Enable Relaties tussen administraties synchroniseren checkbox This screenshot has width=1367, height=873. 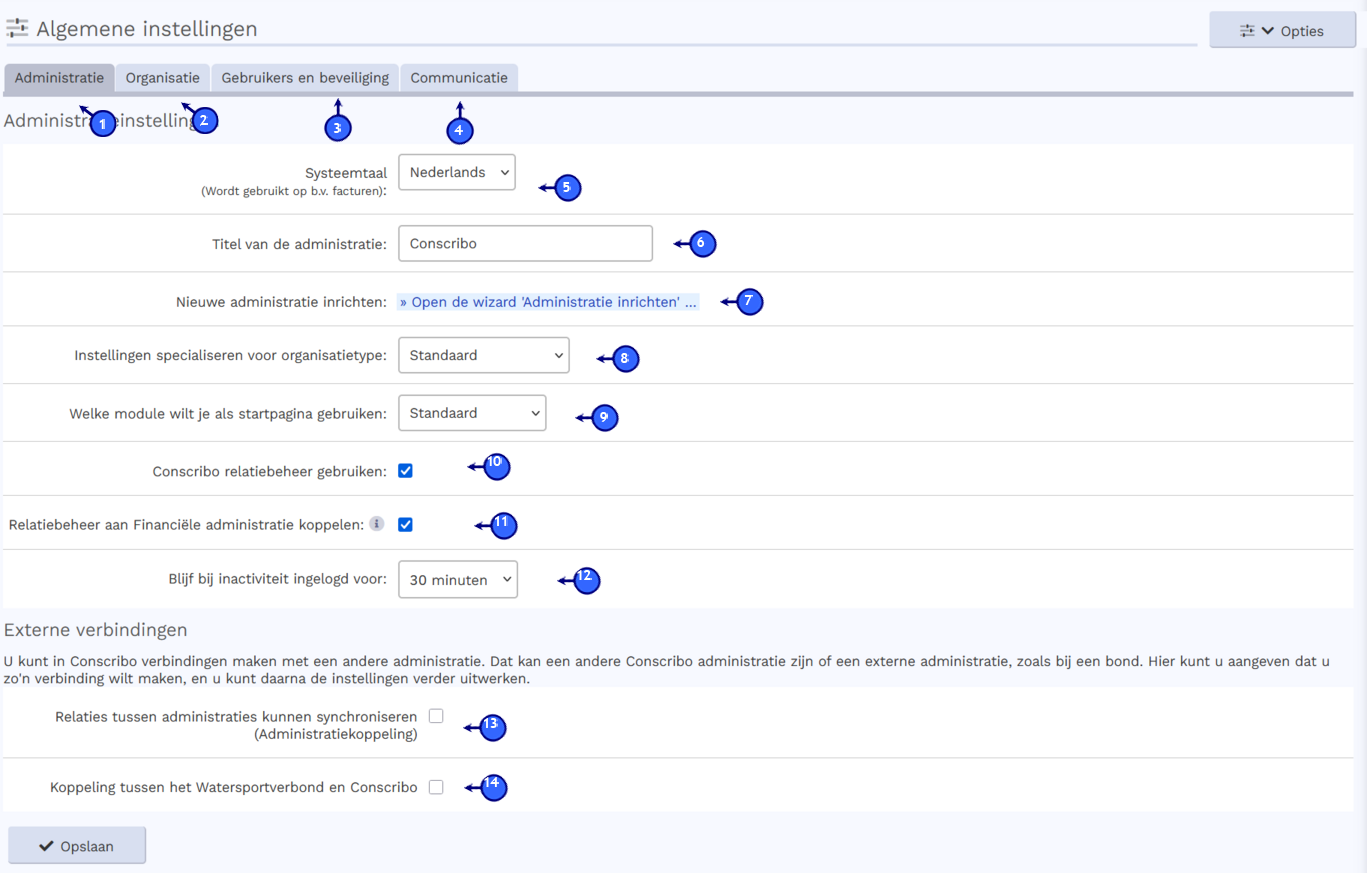pos(436,716)
